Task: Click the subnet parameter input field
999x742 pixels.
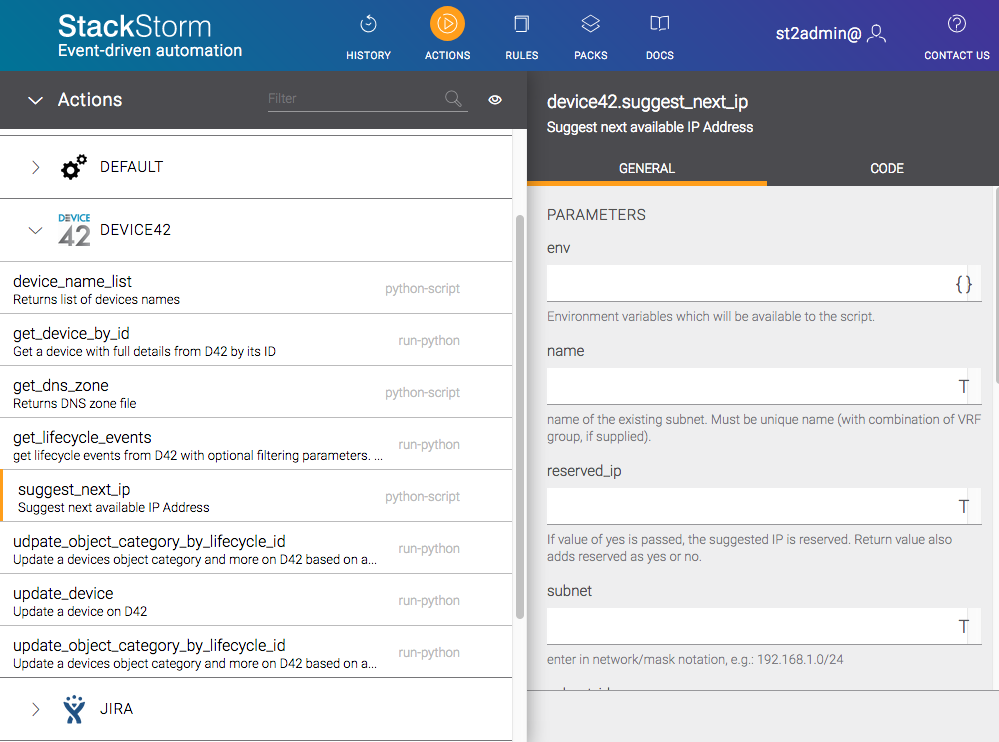Action: pyautogui.click(x=764, y=626)
